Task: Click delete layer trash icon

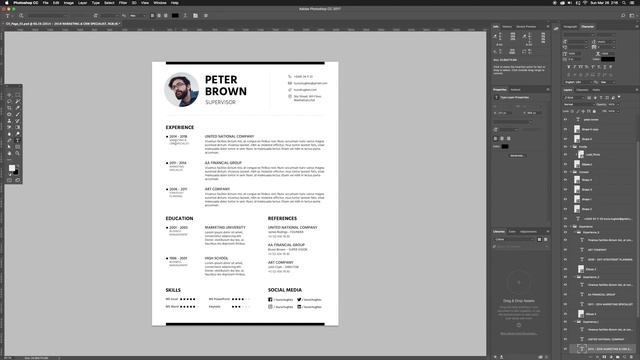Action: coord(631,357)
